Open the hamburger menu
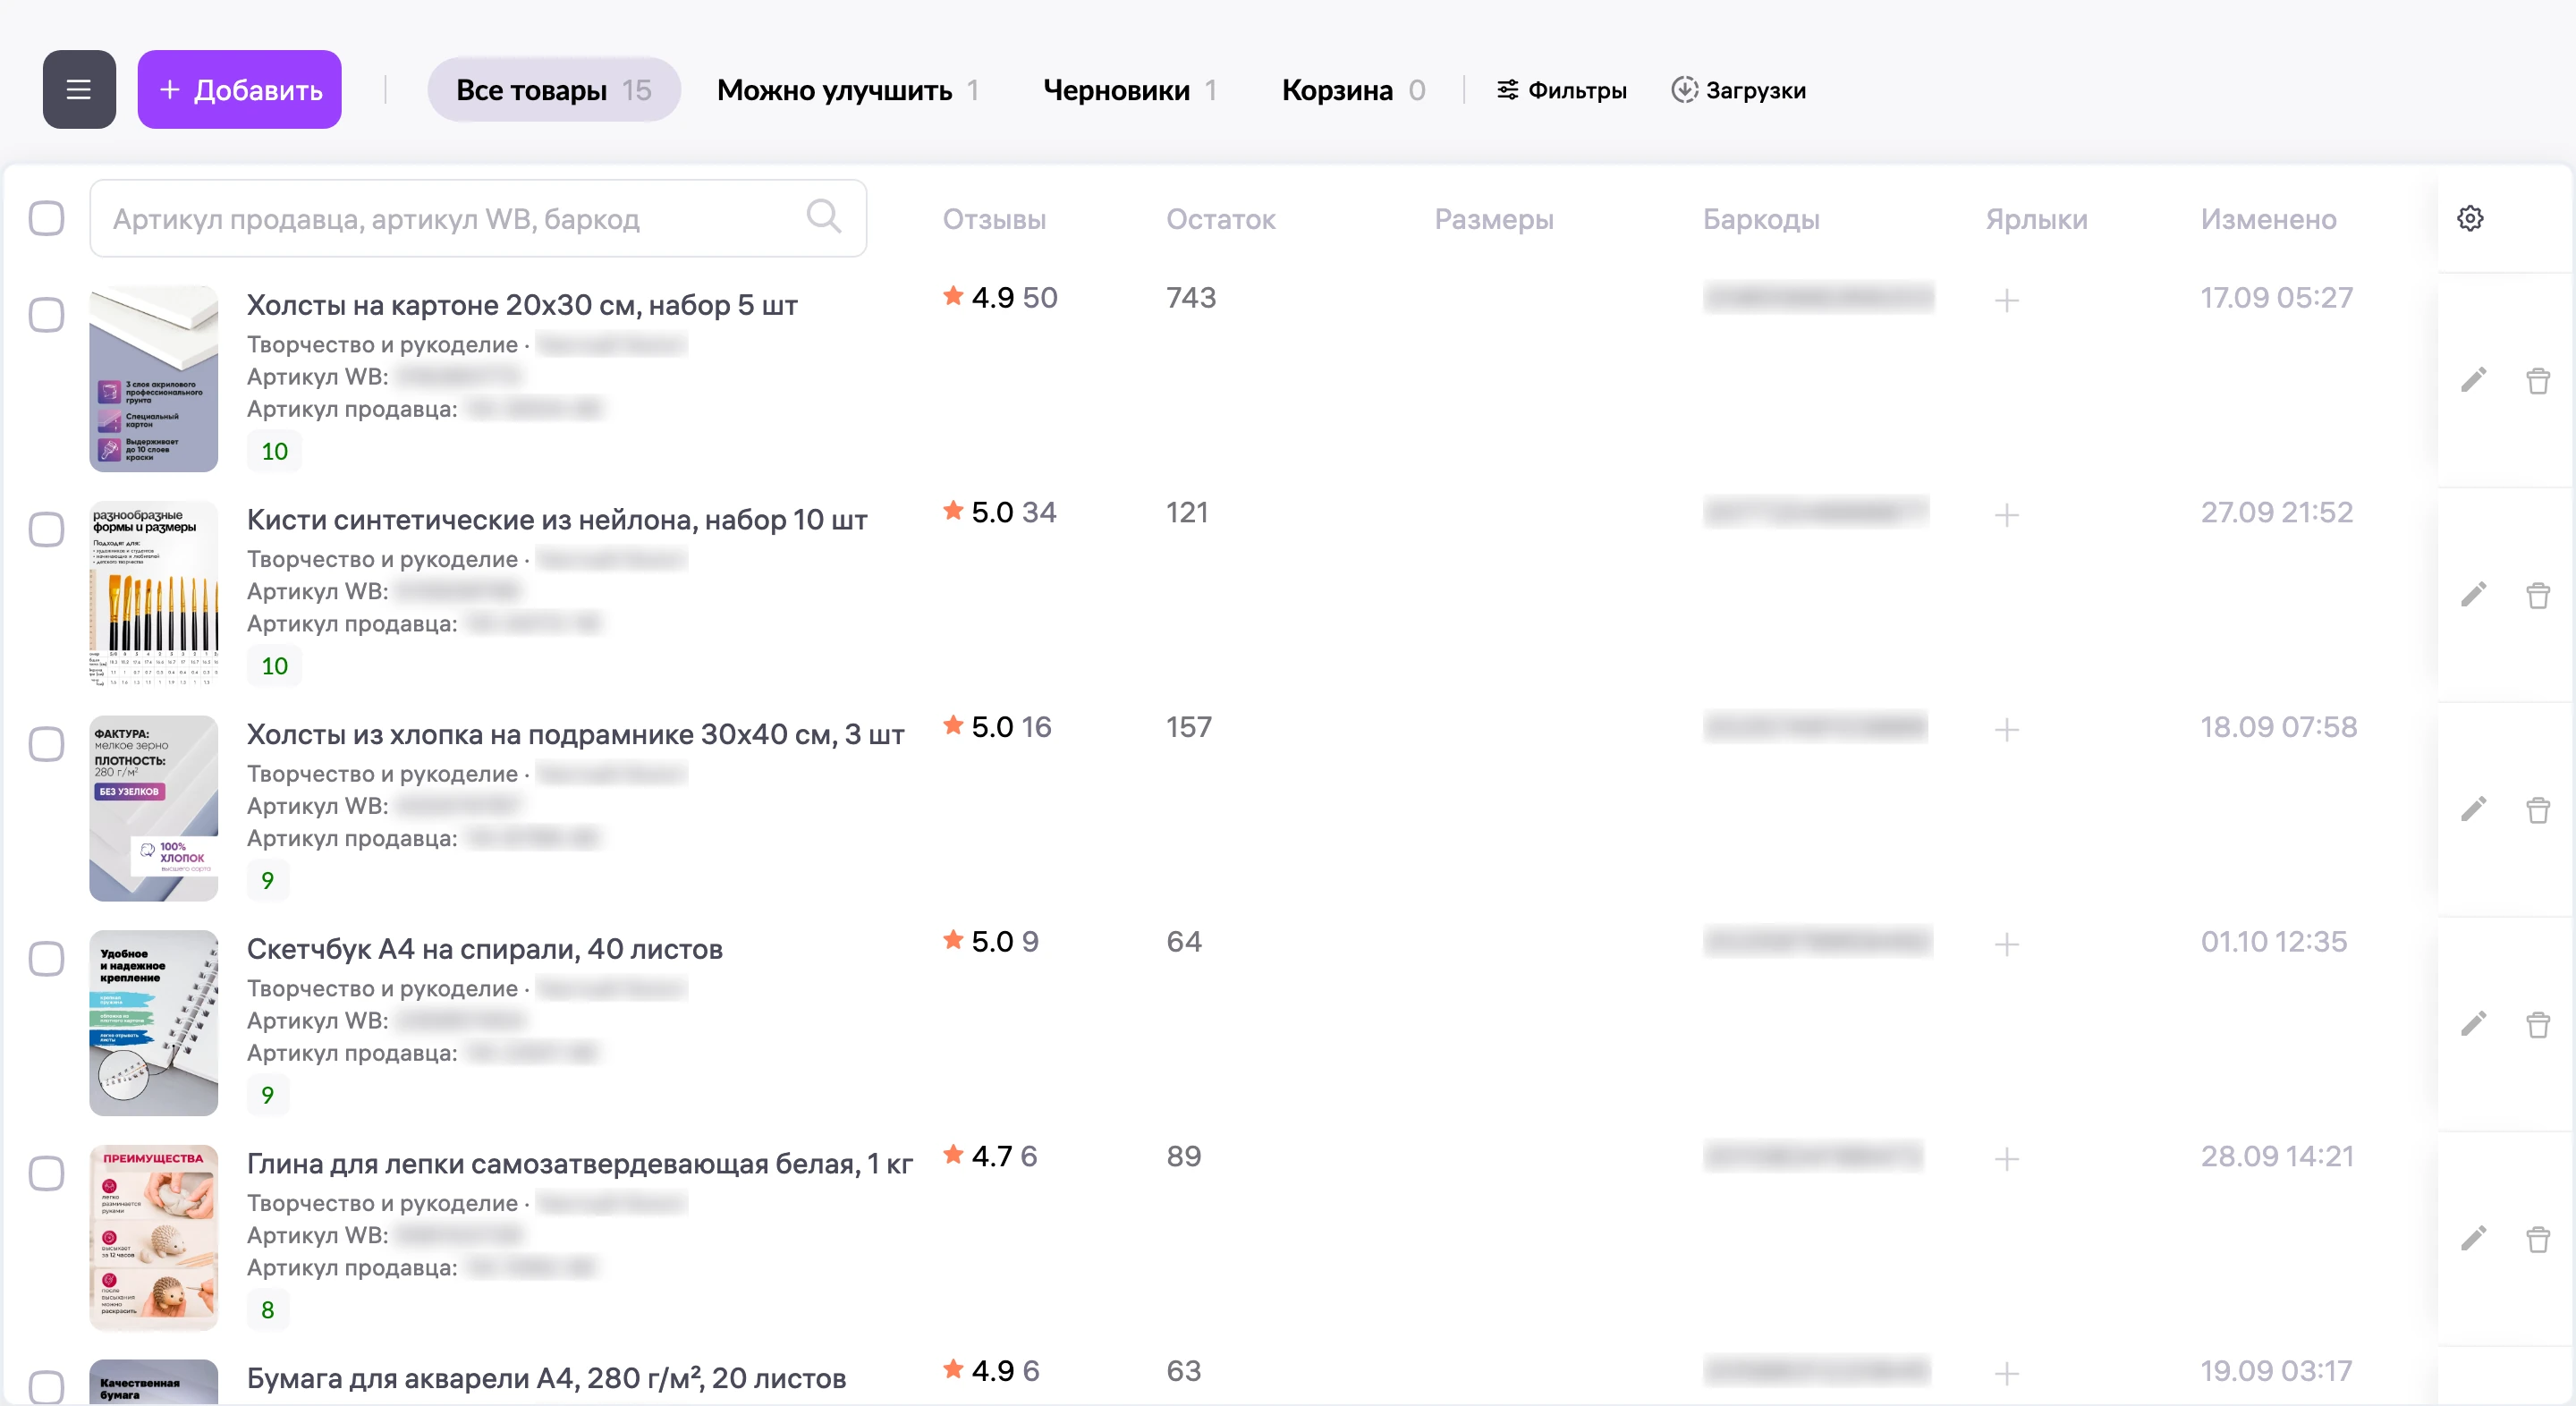Screen dimensions: 2576x1406 79,90
